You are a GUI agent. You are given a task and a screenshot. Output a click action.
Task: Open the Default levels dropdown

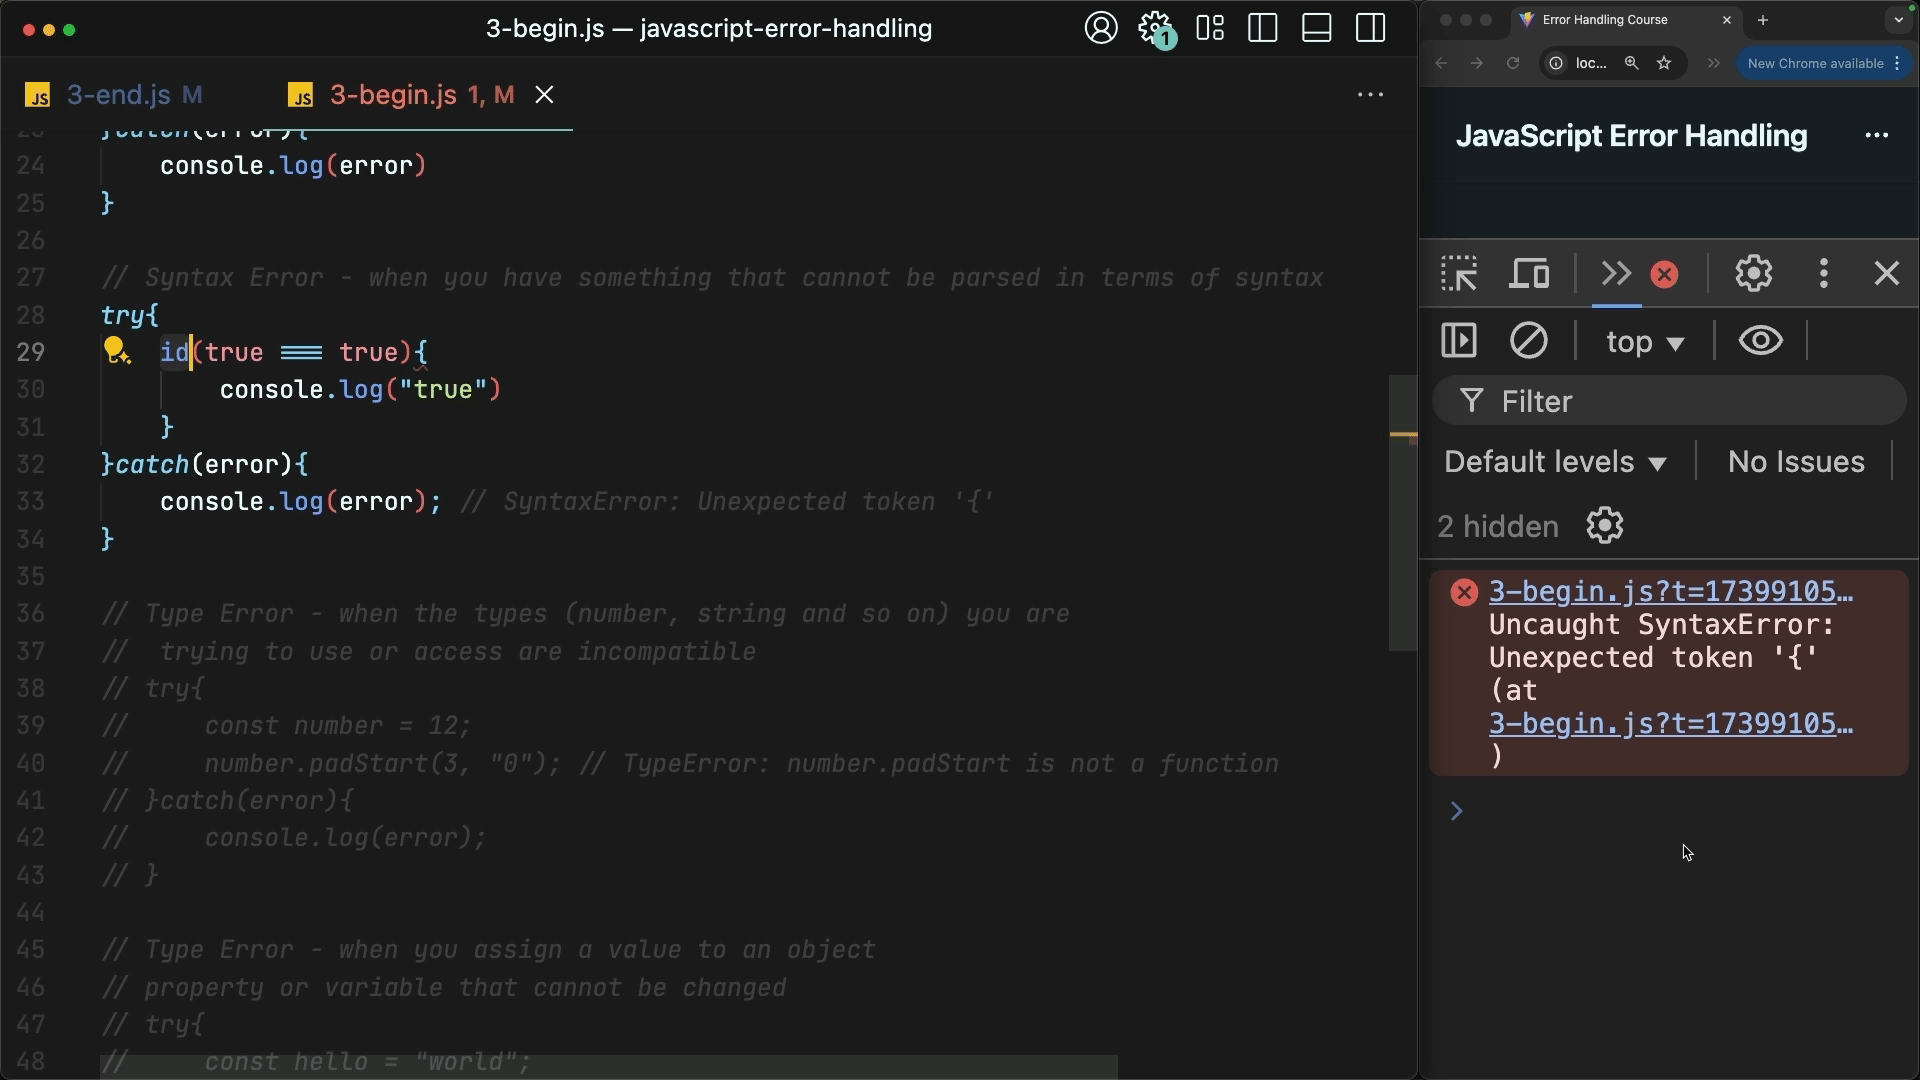(1555, 462)
